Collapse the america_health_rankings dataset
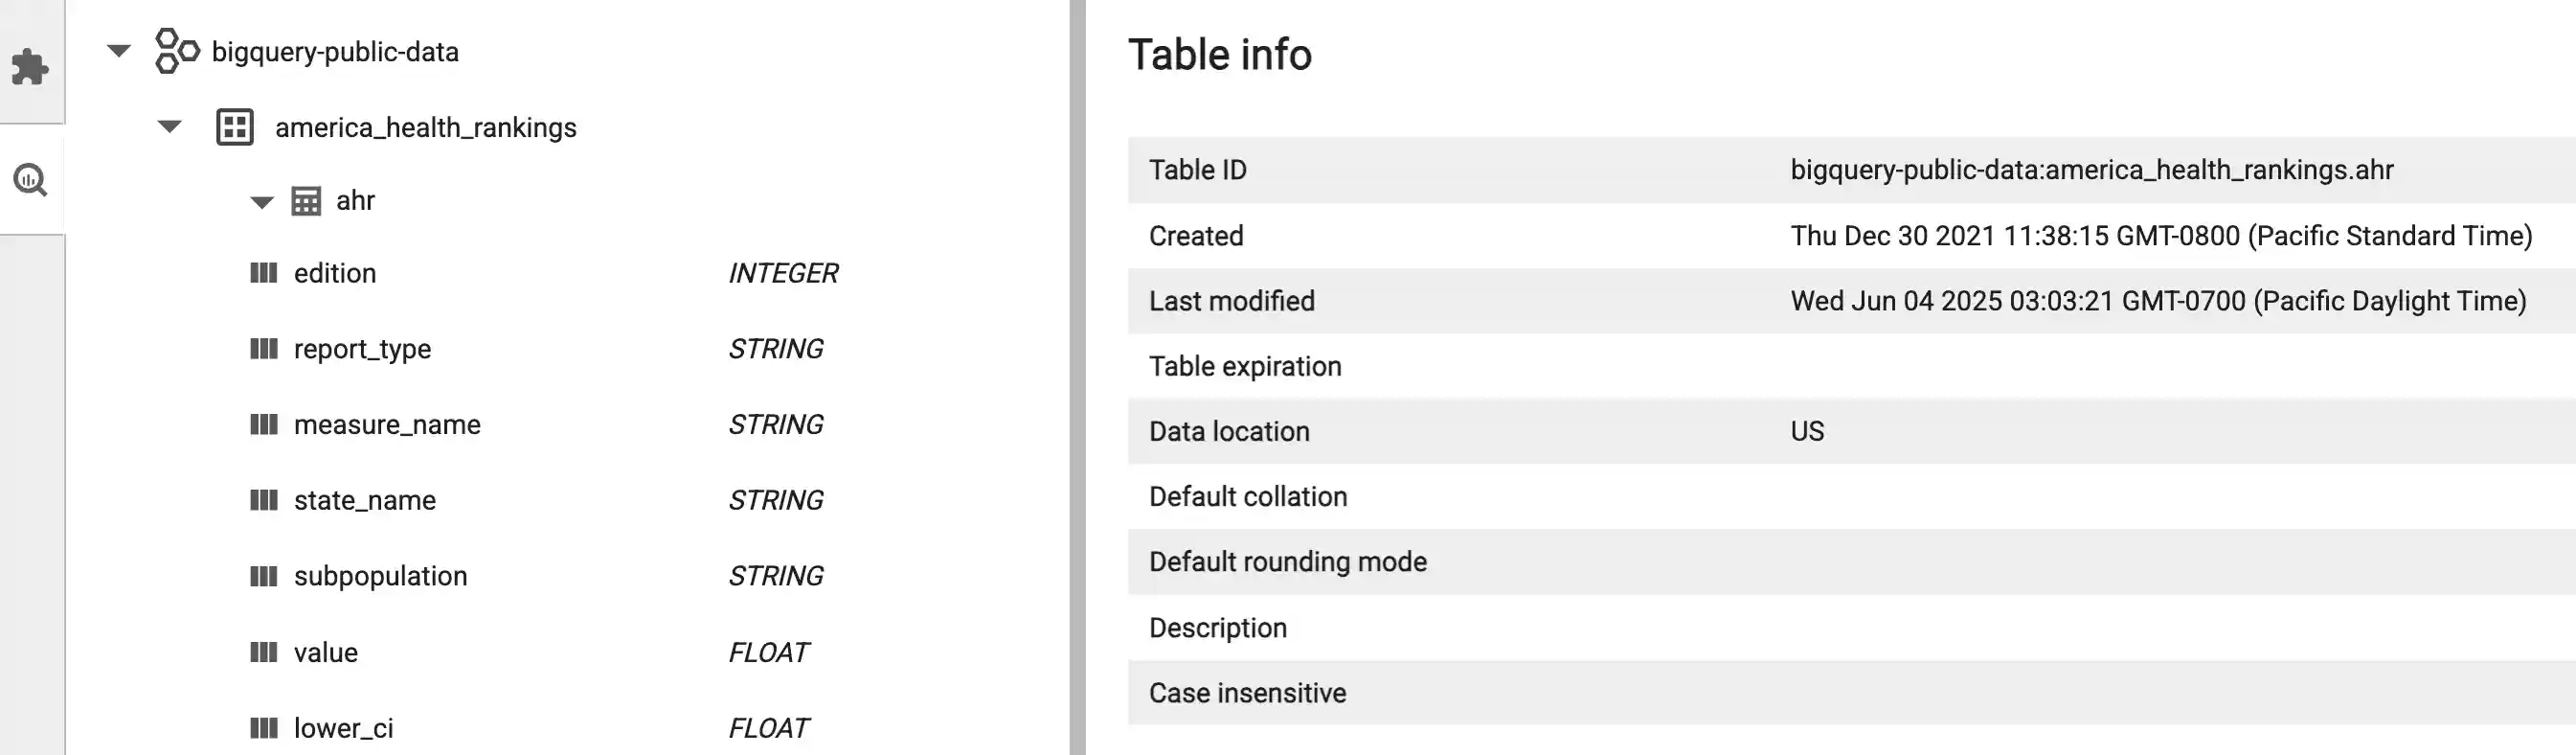 click(x=170, y=127)
